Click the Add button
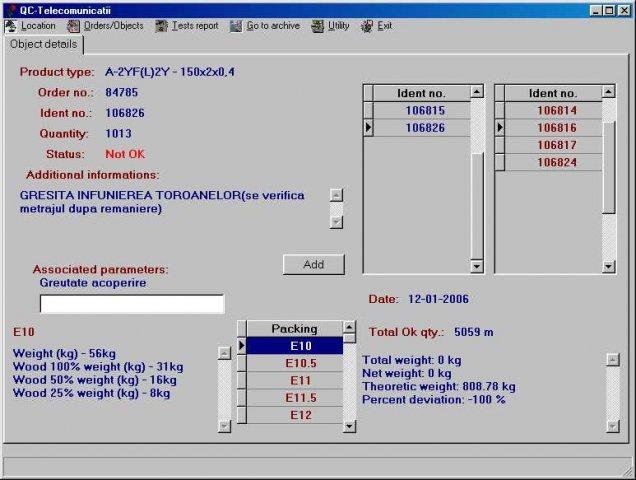The image size is (636, 480). tap(314, 265)
